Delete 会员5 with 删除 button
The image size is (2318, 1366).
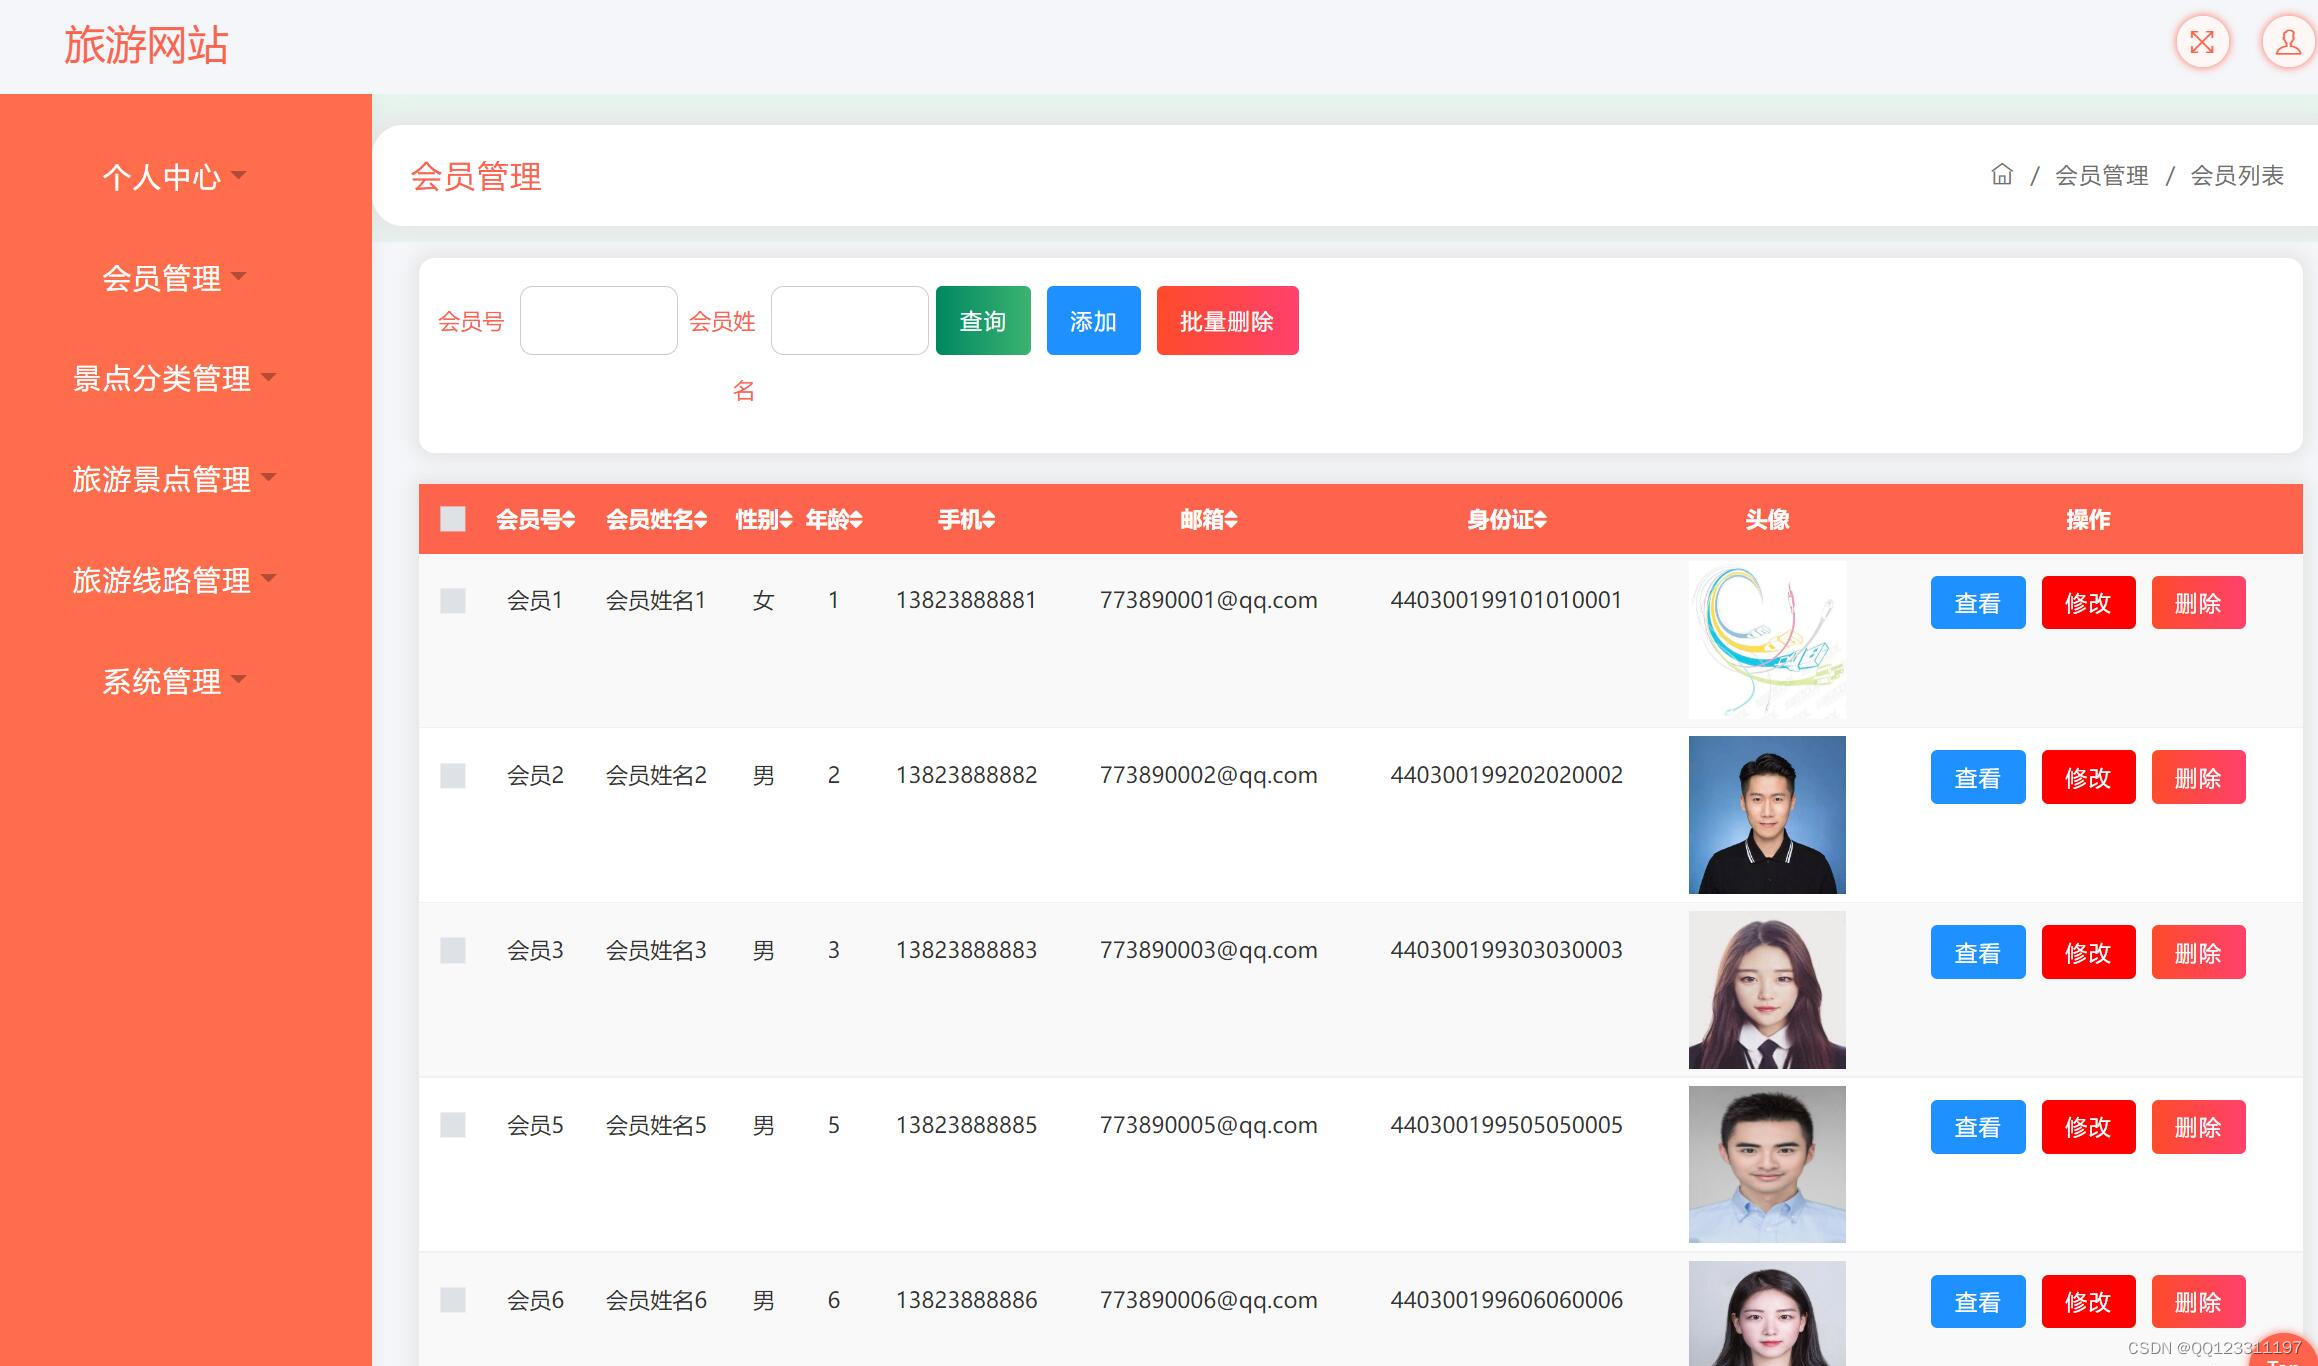2198,1127
